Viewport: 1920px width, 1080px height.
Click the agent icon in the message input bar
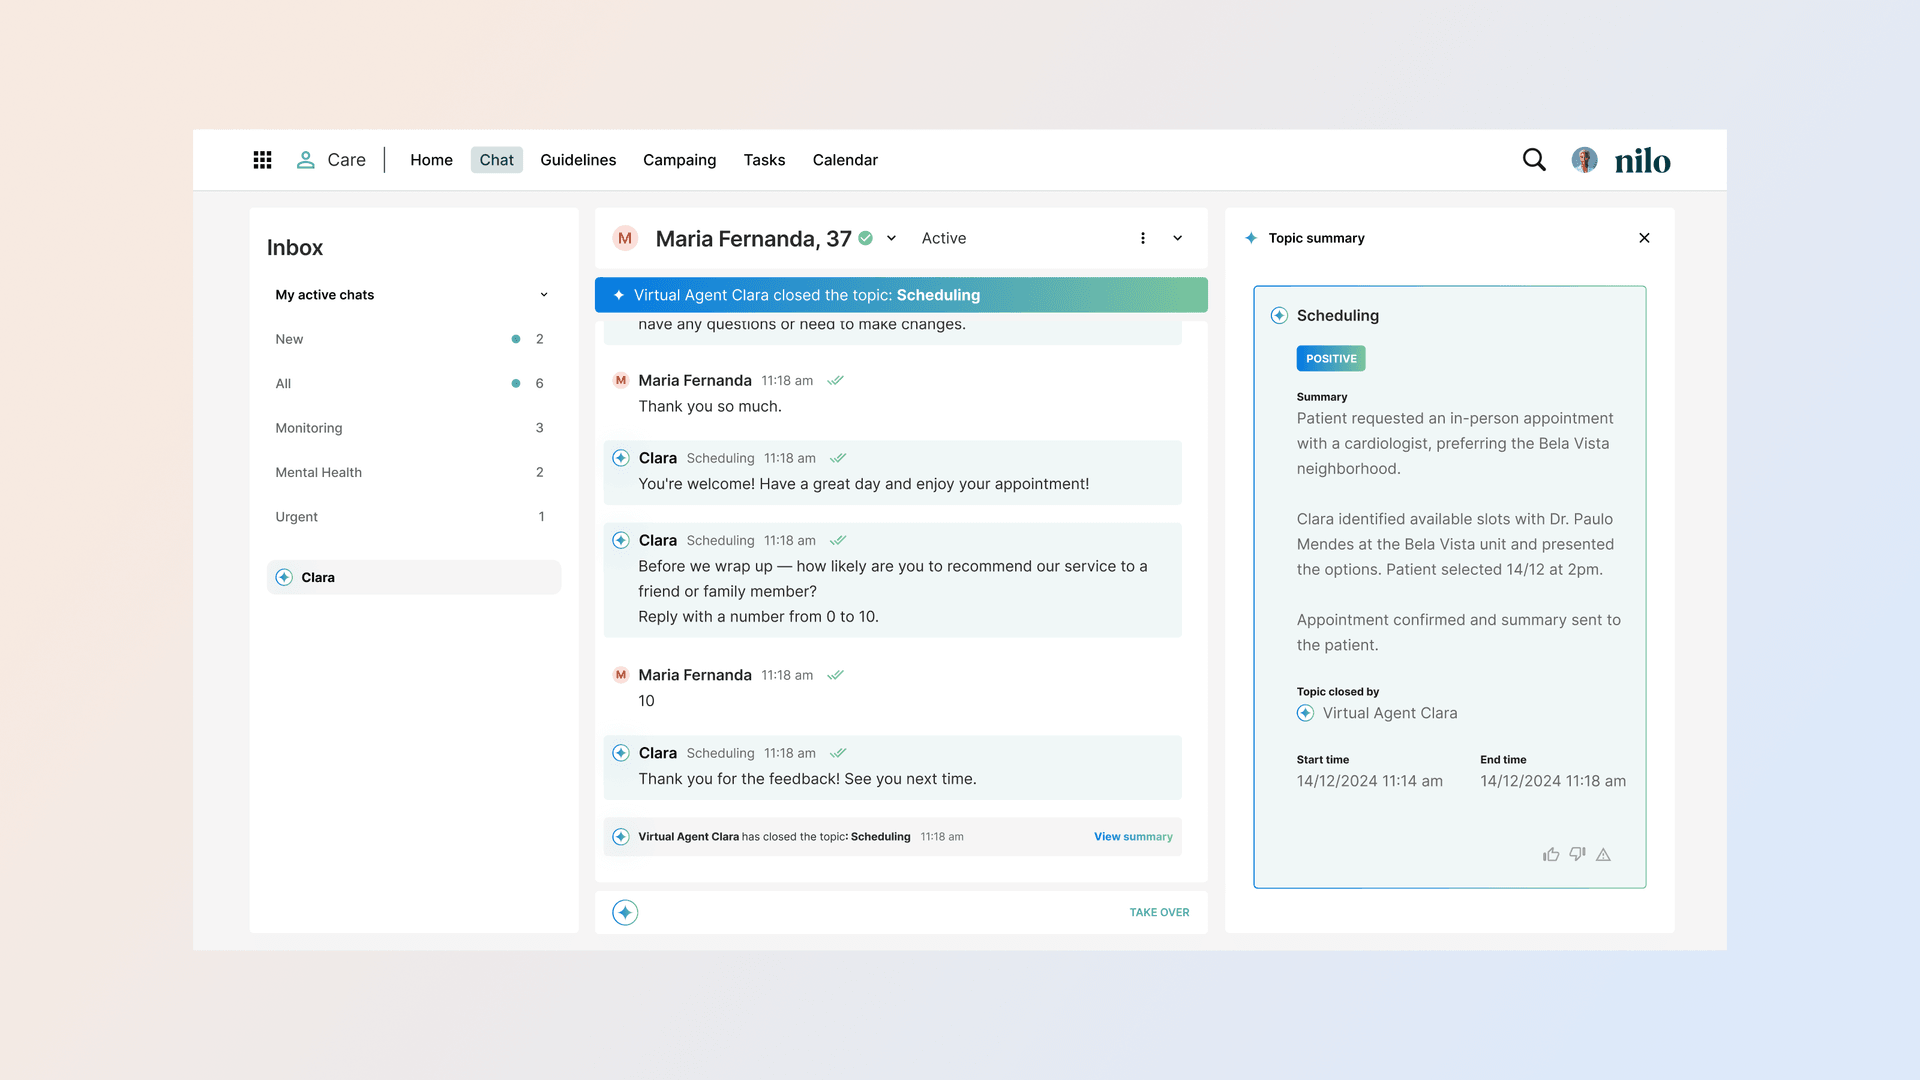tap(625, 912)
